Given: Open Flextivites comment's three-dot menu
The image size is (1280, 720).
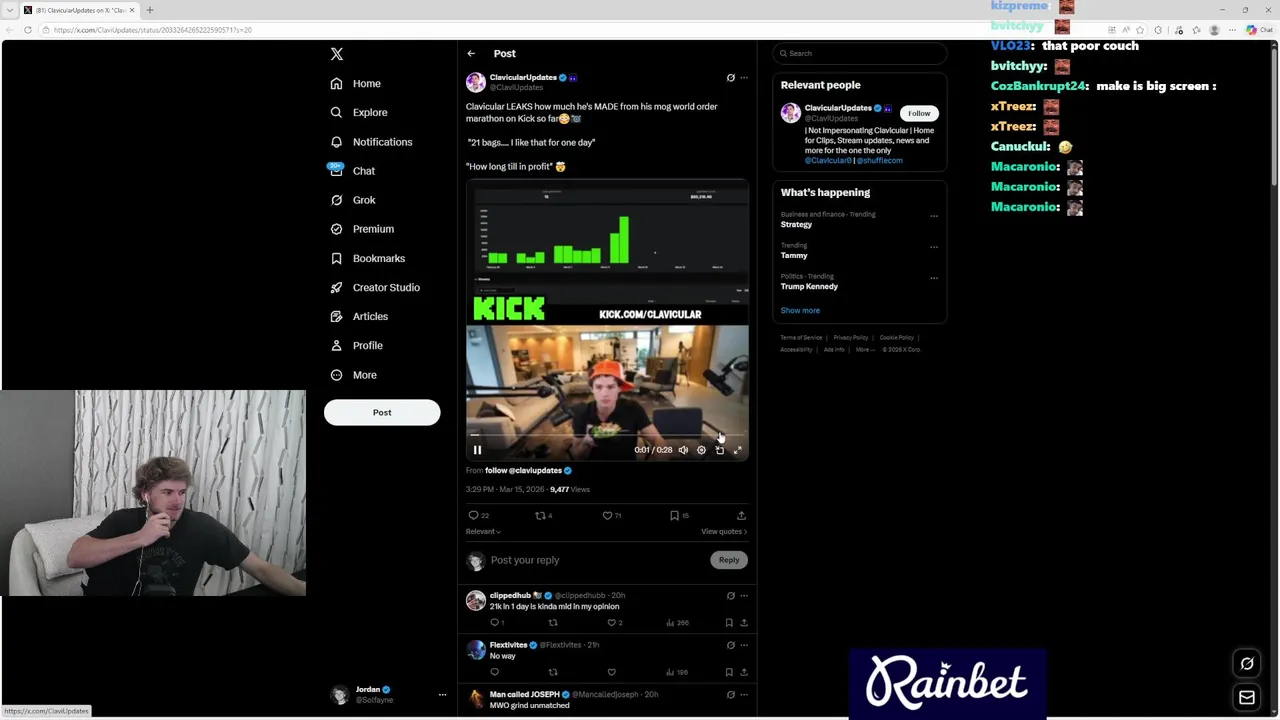Looking at the screenshot, I should pos(743,645).
